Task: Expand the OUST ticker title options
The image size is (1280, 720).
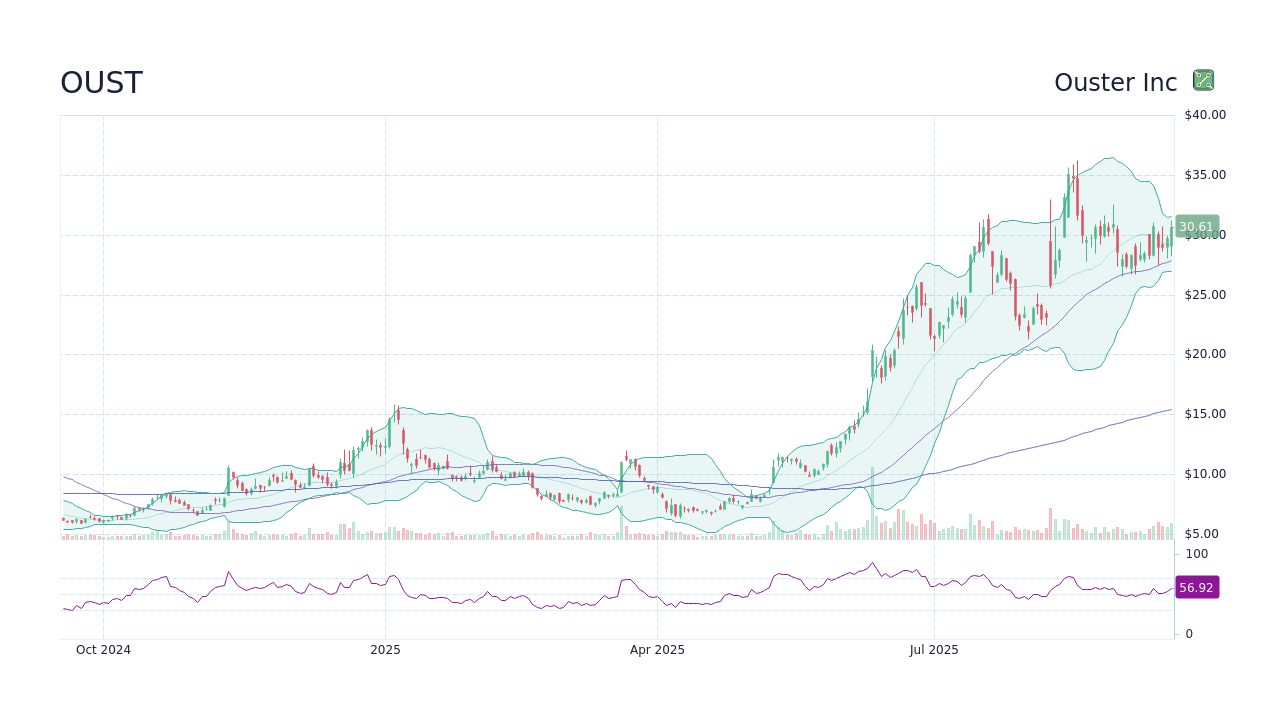Action: (x=101, y=83)
